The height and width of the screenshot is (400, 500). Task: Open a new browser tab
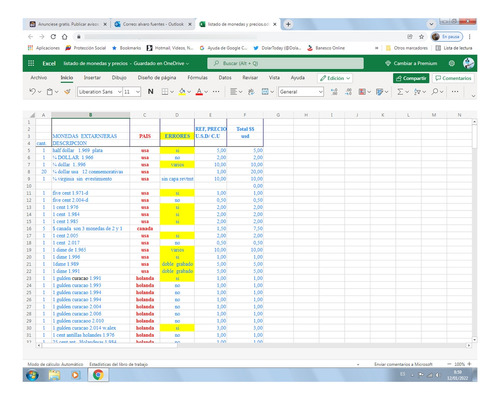[288, 24]
